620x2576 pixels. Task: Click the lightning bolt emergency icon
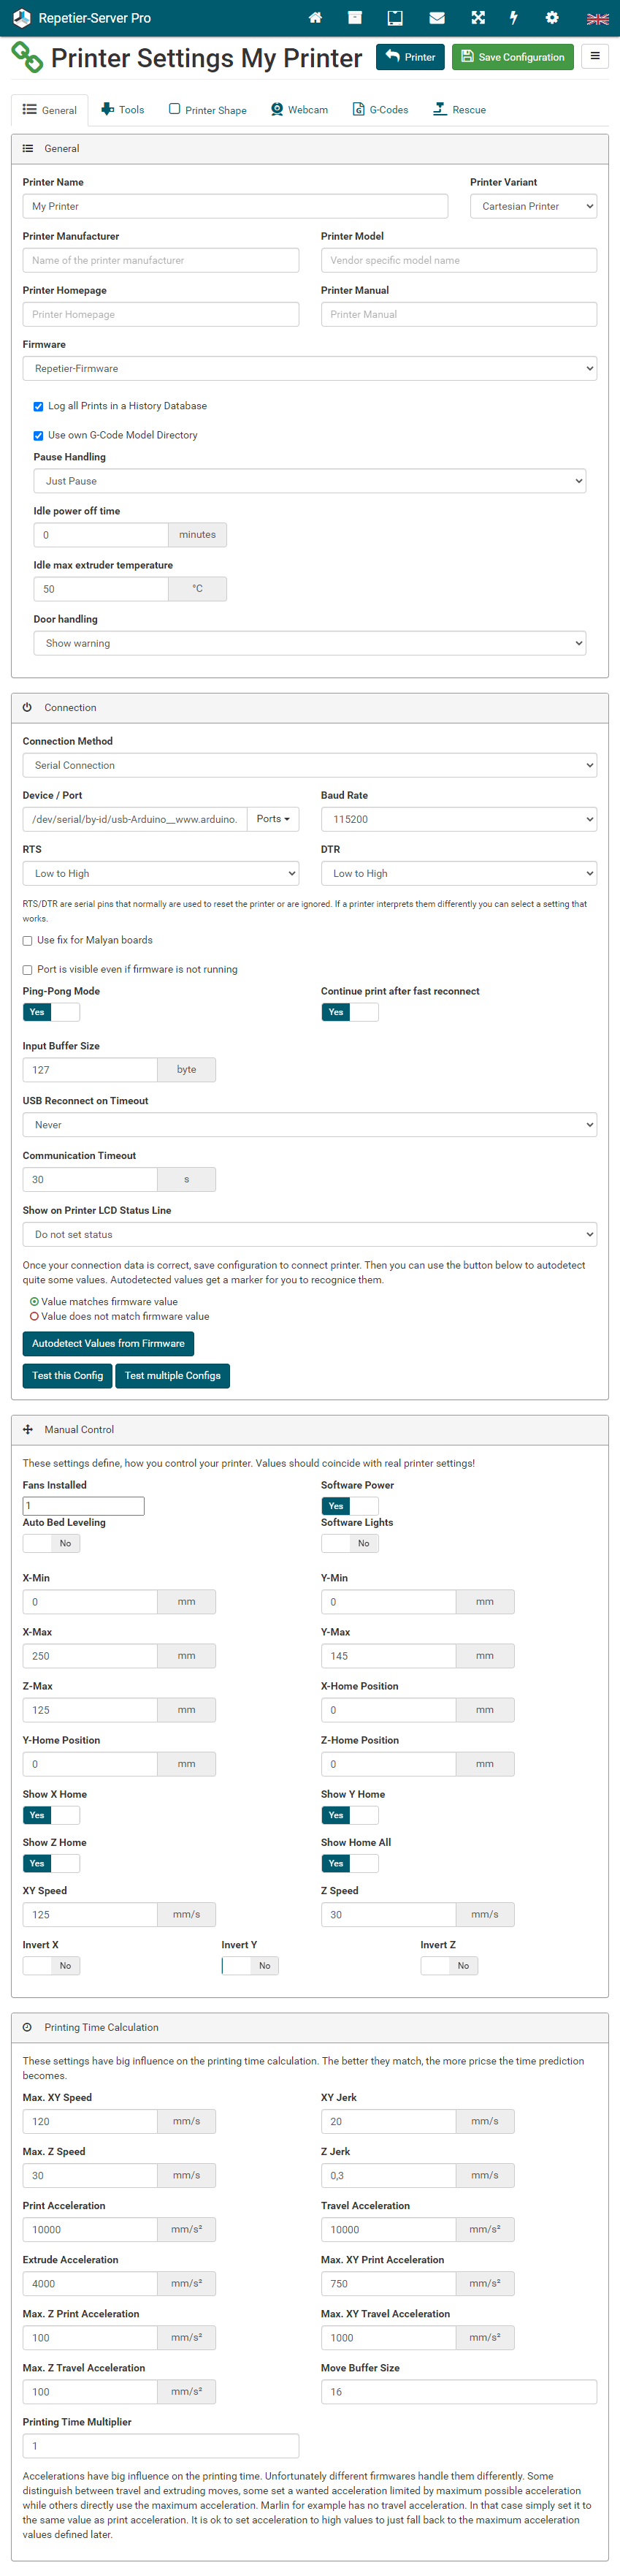(514, 18)
